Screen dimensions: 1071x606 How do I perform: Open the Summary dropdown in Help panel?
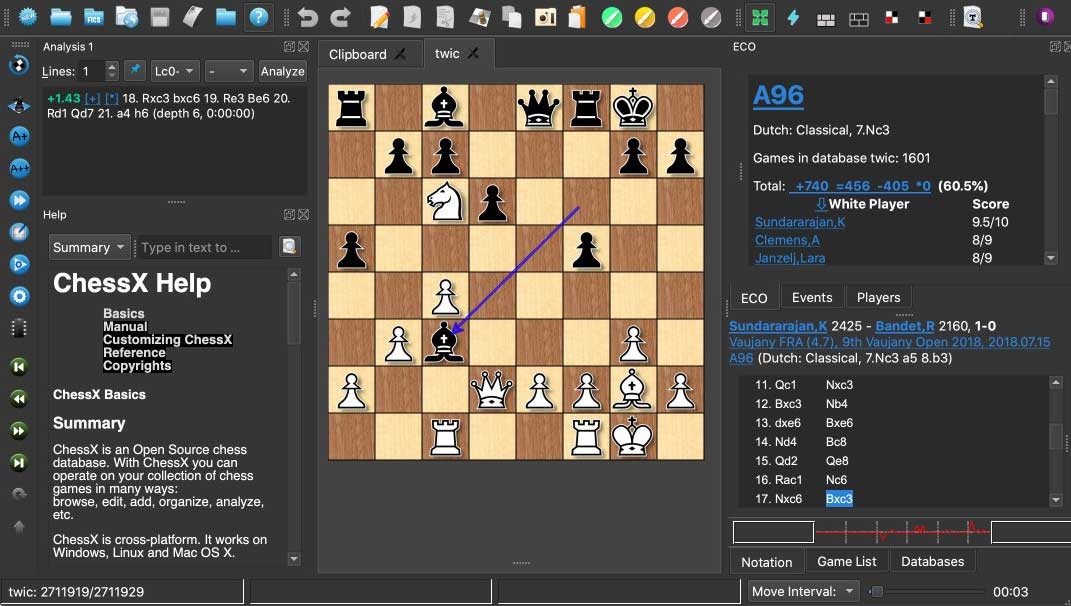pos(88,247)
